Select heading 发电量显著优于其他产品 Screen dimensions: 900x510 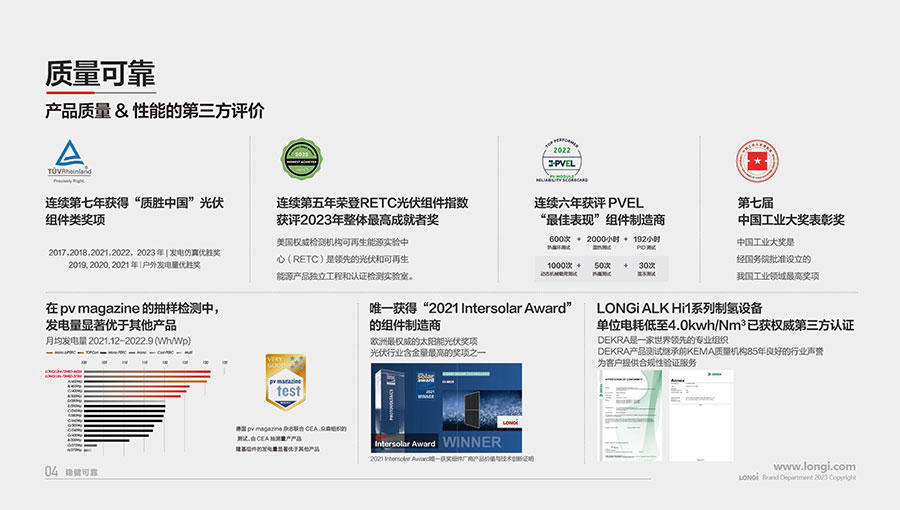(x=111, y=325)
